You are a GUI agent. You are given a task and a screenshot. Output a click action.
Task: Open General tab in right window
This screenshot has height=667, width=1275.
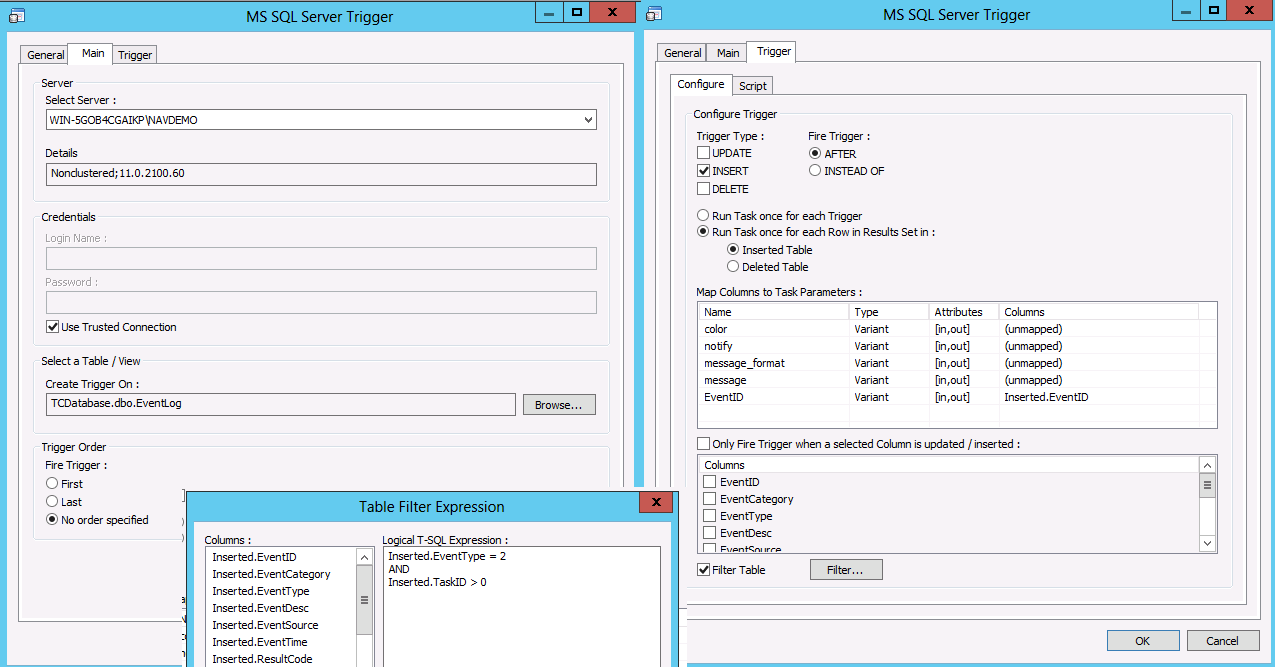tap(683, 53)
